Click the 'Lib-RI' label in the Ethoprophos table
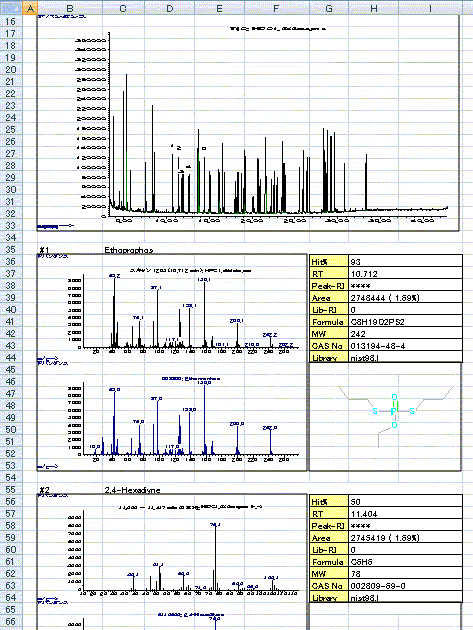The image size is (473, 630). 329,310
